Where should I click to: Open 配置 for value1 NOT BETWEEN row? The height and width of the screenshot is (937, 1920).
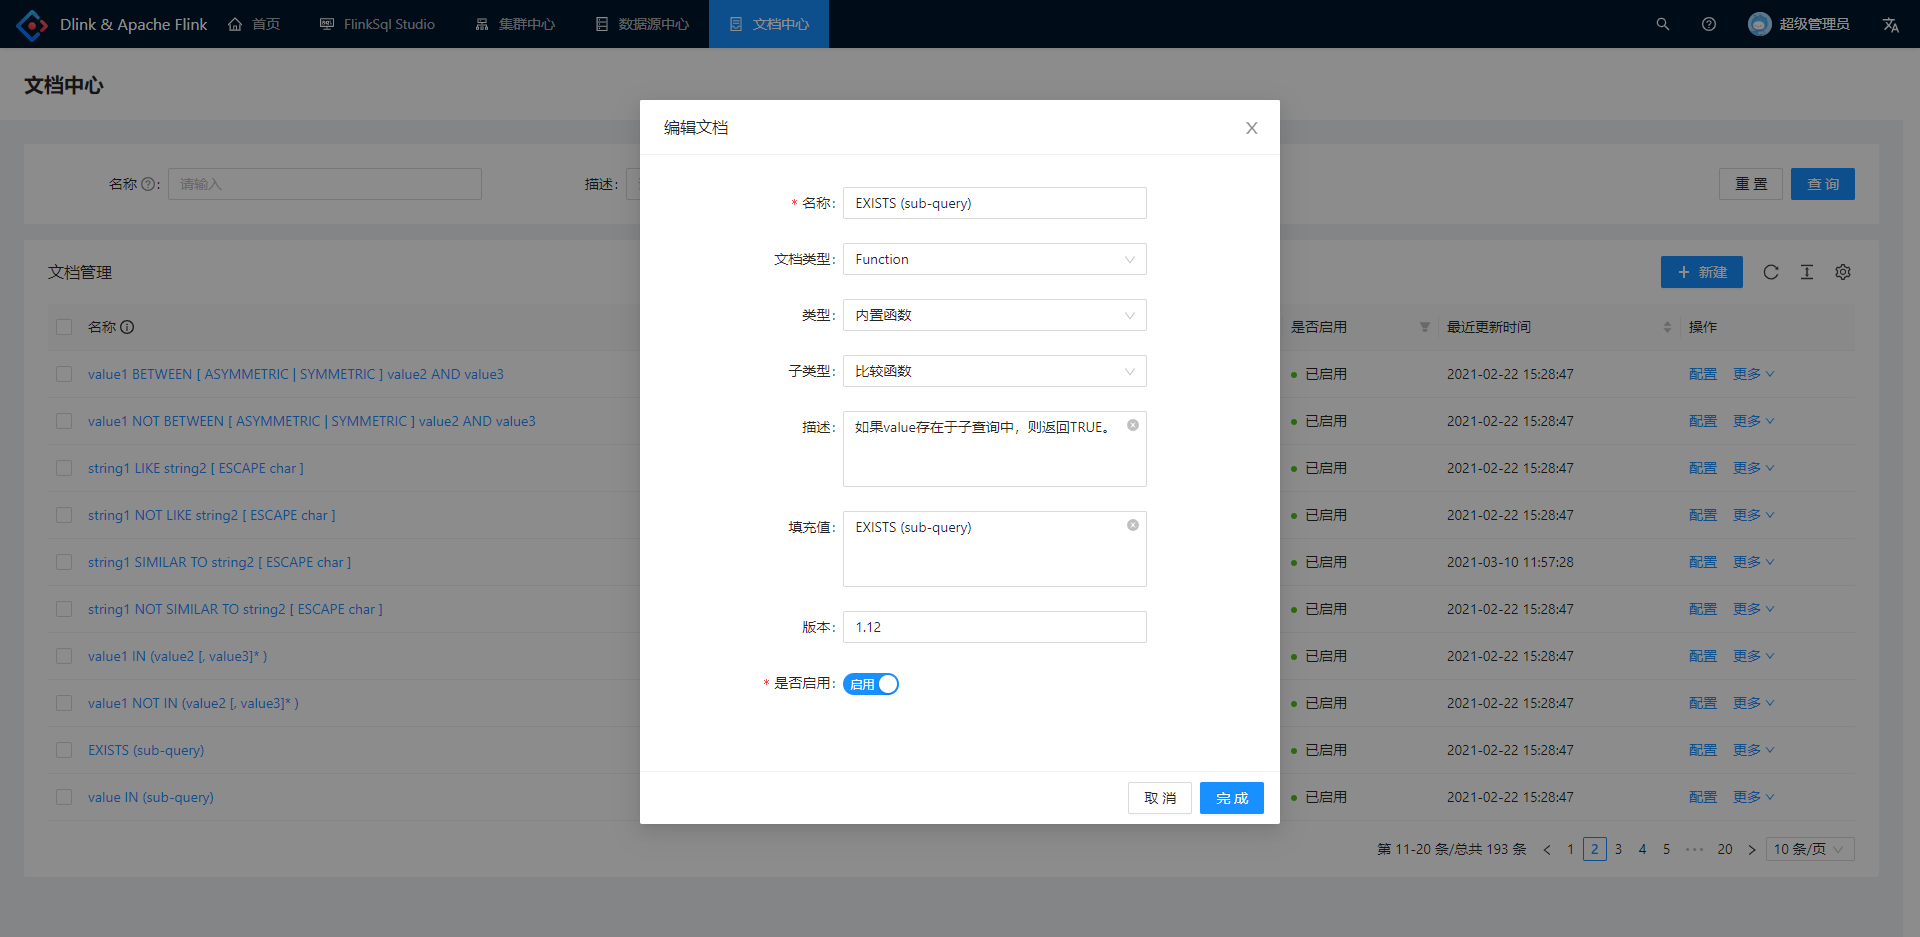pos(1703,421)
